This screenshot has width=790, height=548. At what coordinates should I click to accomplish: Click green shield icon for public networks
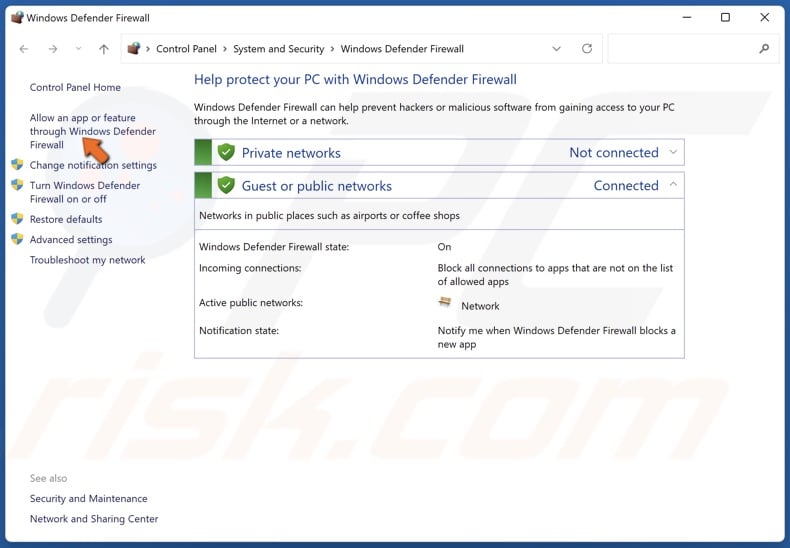point(226,185)
